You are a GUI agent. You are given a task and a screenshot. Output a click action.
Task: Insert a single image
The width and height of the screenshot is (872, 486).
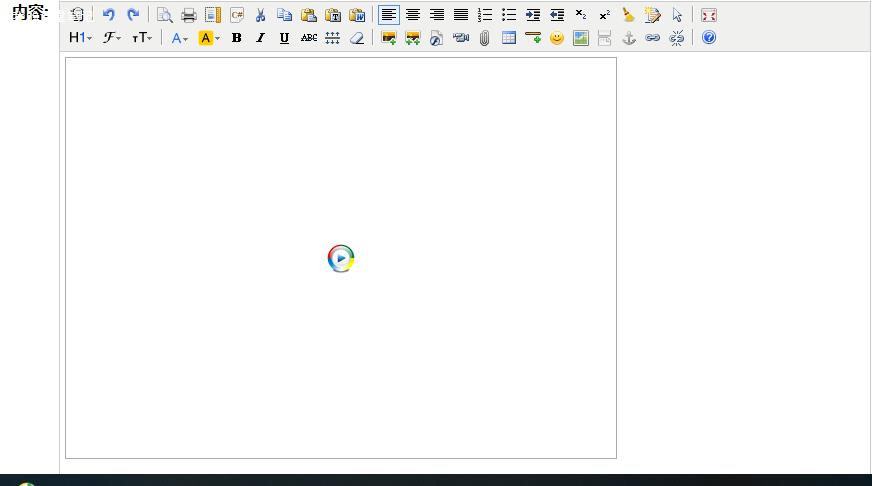tap(389, 38)
